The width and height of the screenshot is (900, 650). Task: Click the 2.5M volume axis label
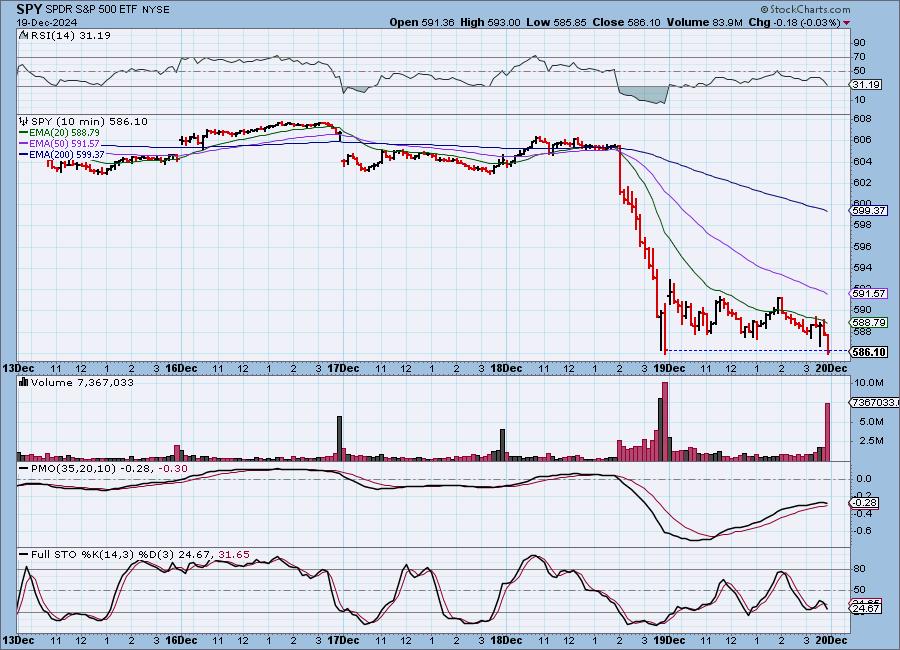(x=871, y=441)
